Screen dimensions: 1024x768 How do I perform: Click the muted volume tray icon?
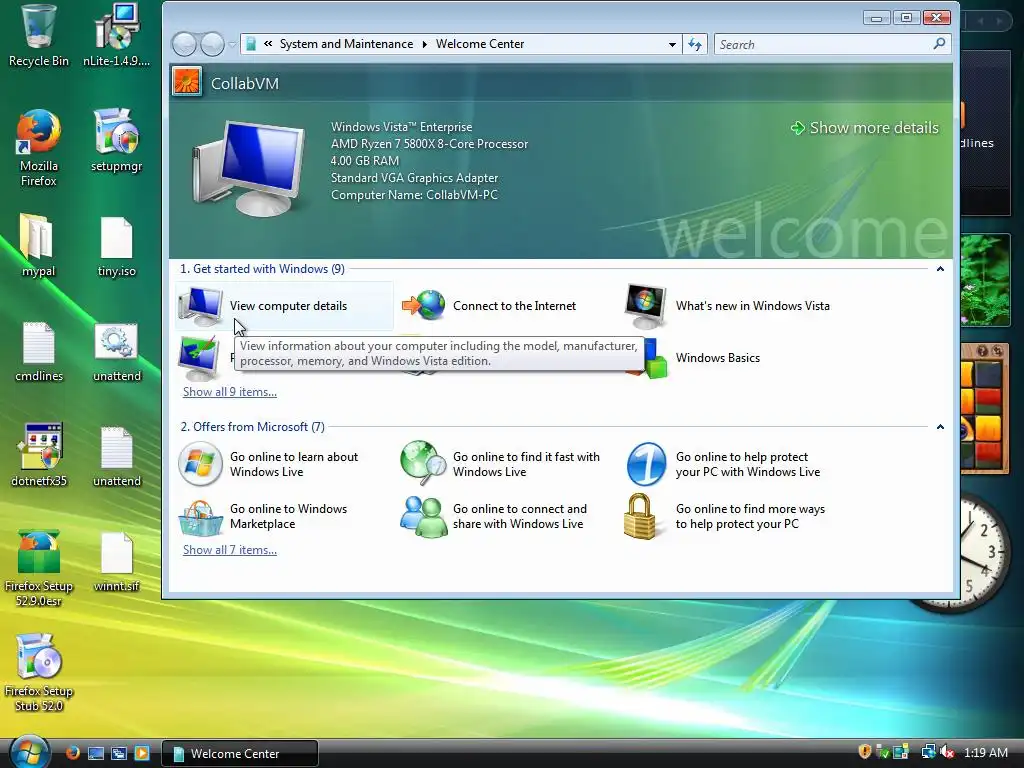948,752
